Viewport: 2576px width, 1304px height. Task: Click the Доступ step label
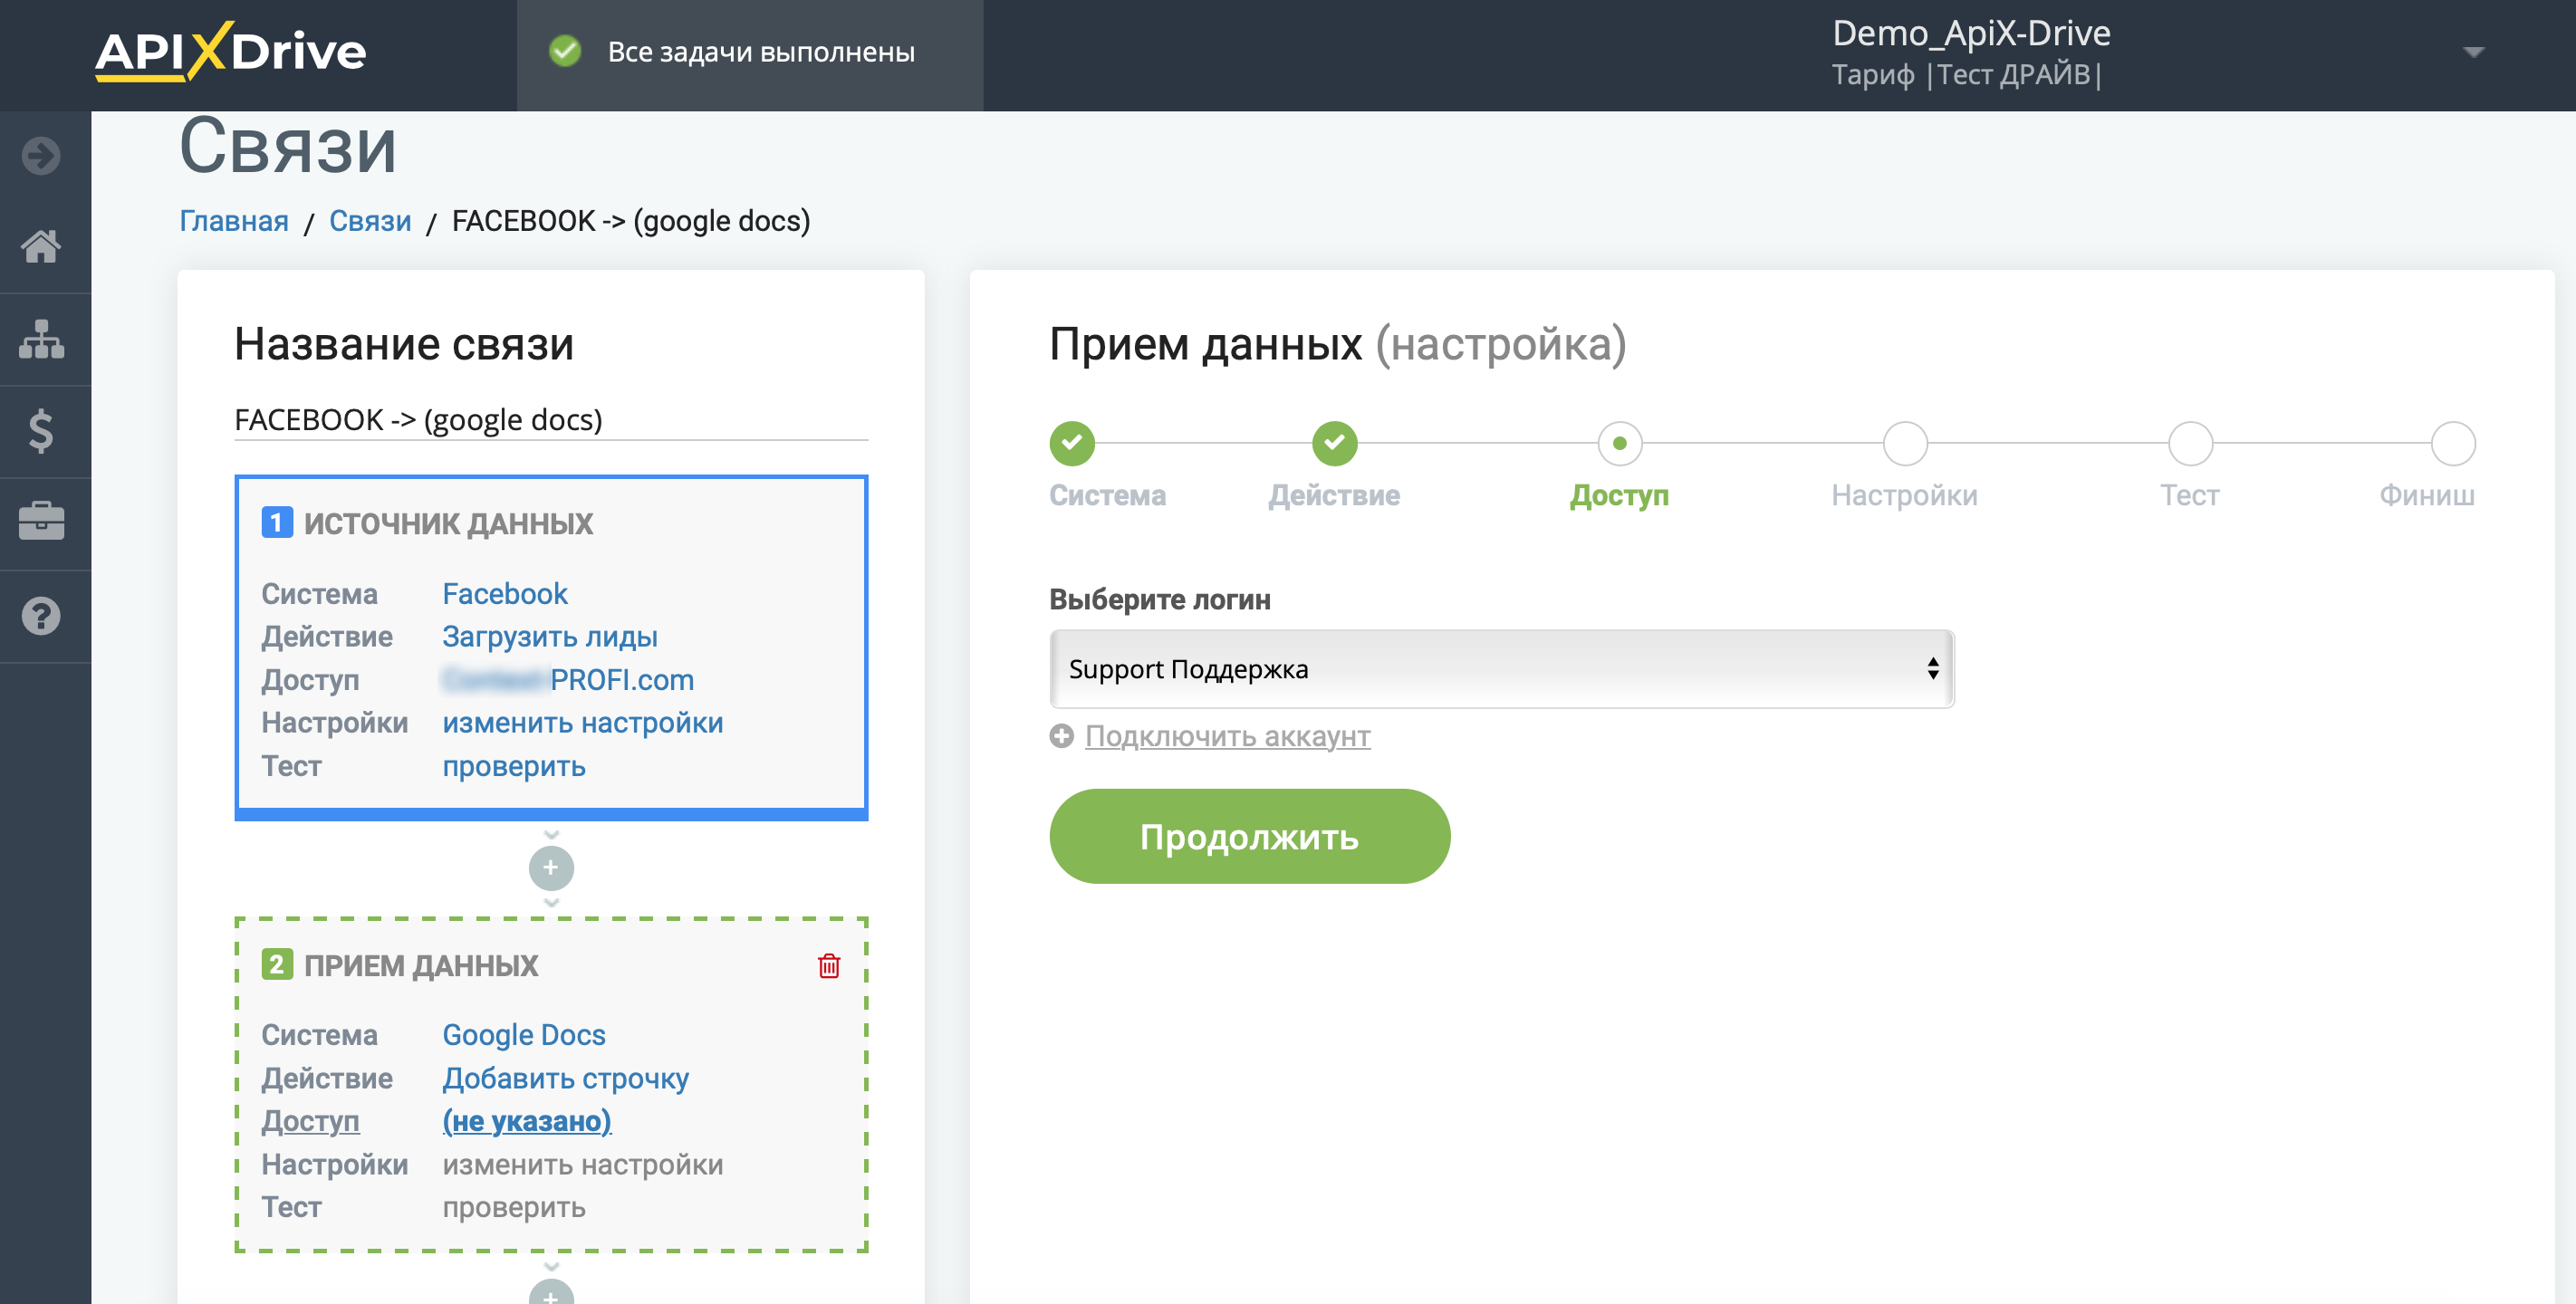(x=1620, y=495)
